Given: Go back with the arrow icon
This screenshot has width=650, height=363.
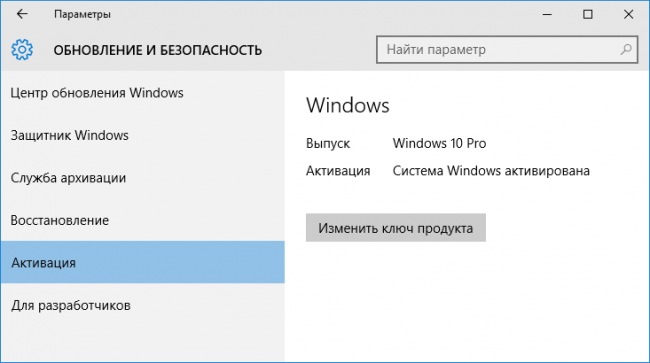Looking at the screenshot, I should (x=22, y=14).
